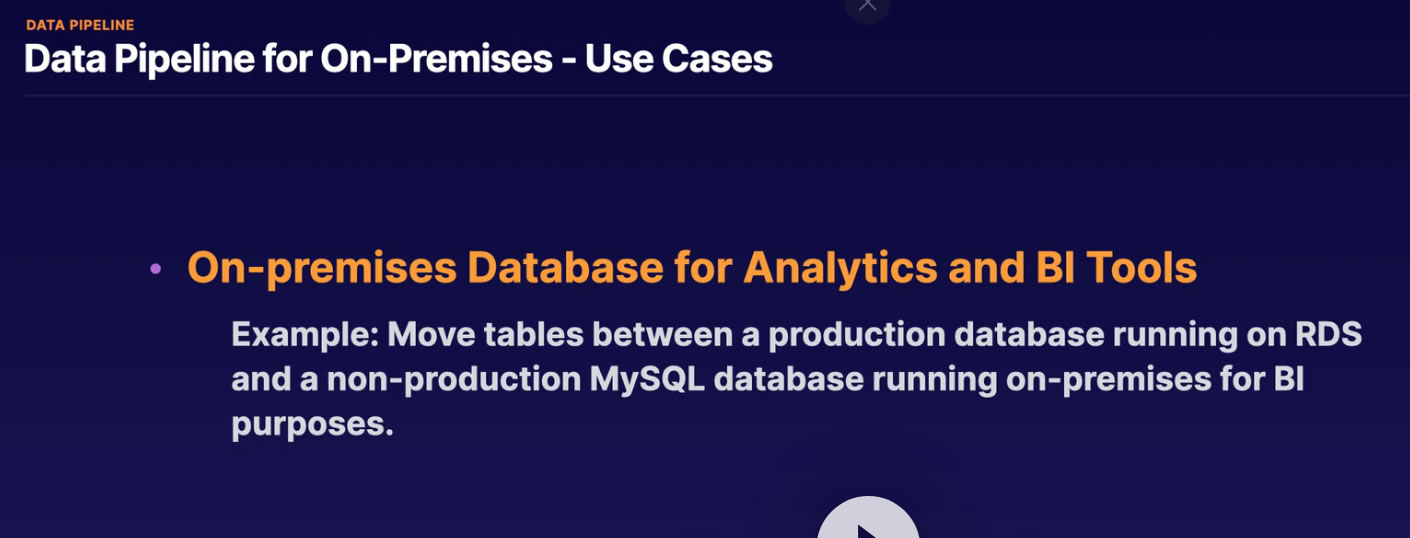
Task: Click 'On-Premises' in the white slide title
Action: (x=436, y=59)
